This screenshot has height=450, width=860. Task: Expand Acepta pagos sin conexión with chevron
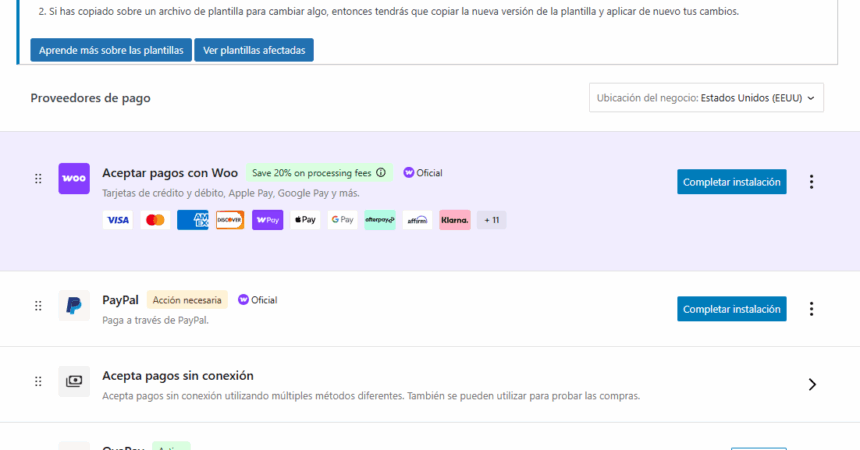(812, 385)
